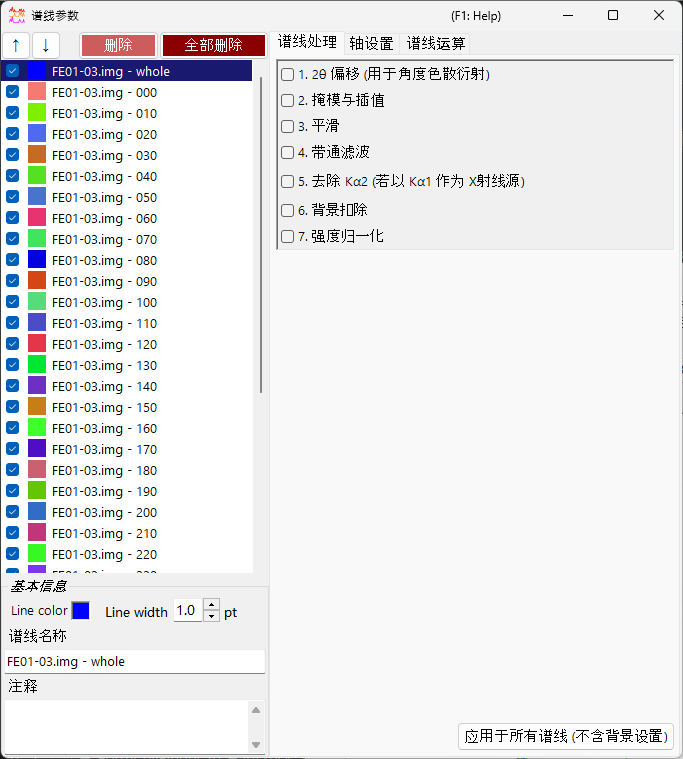Click the red swatch of profile 120
683x759 pixels.
tap(37, 344)
